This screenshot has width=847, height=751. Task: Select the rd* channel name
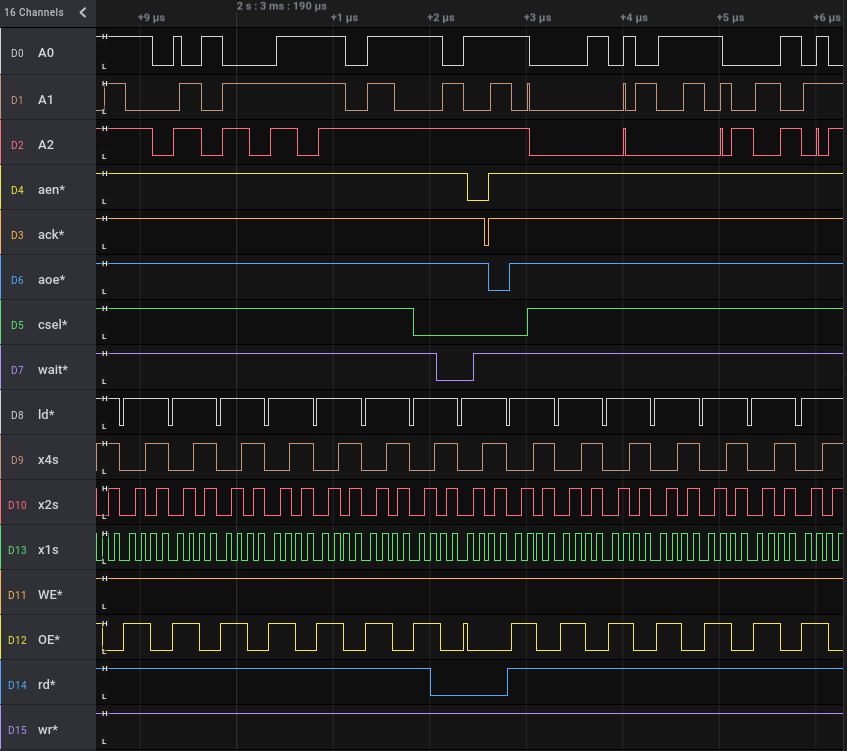[46, 685]
